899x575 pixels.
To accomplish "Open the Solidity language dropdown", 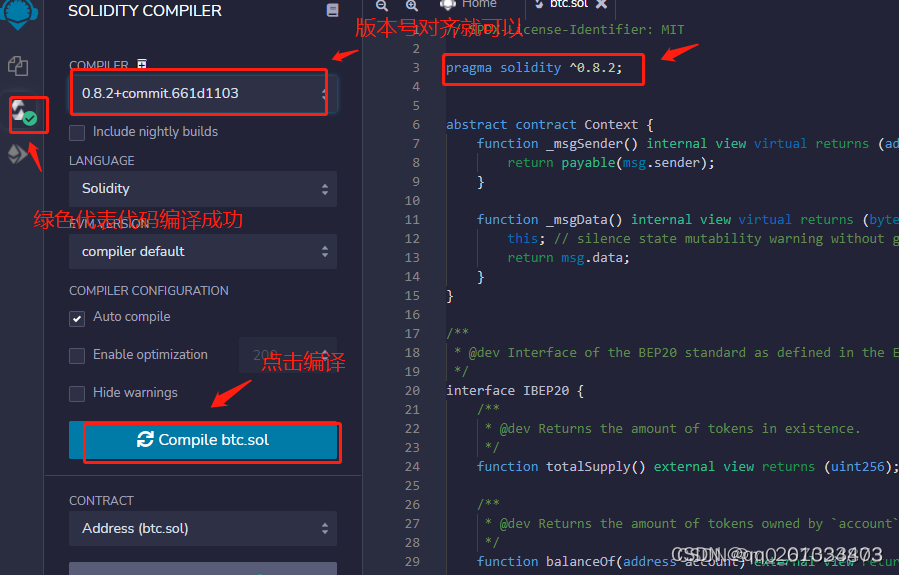I will [203, 189].
